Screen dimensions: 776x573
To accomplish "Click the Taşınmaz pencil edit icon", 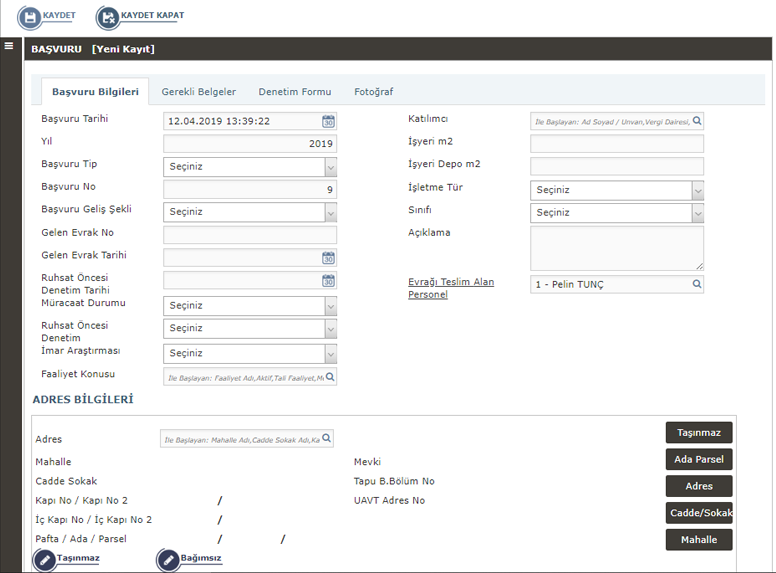I will [45, 559].
